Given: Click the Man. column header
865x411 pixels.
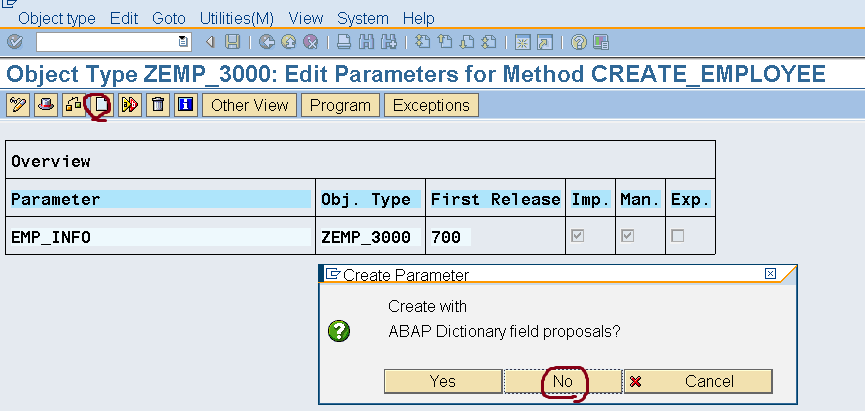Looking at the screenshot, I should (640, 199).
